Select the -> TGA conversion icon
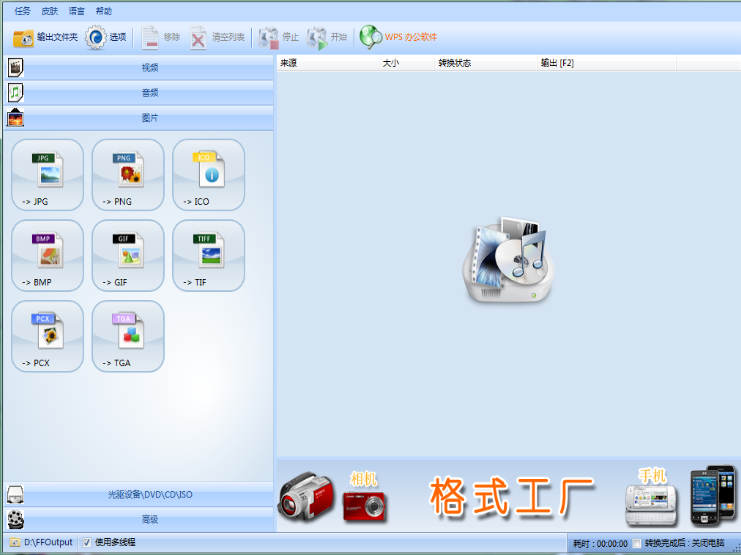This screenshot has width=741, height=555. pos(128,336)
